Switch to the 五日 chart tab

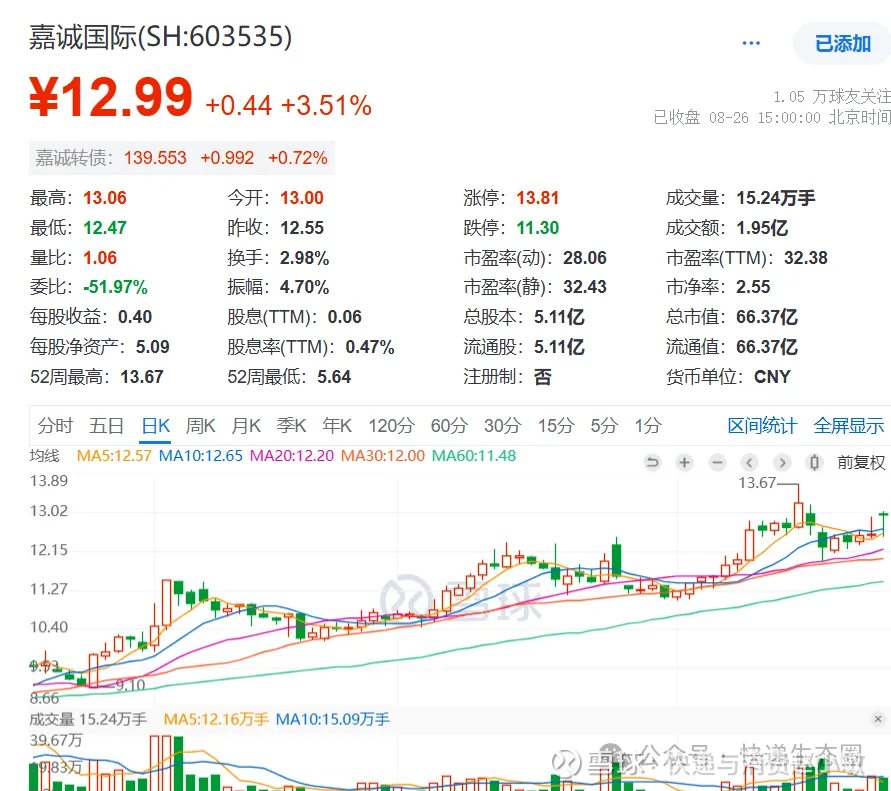[x=106, y=425]
